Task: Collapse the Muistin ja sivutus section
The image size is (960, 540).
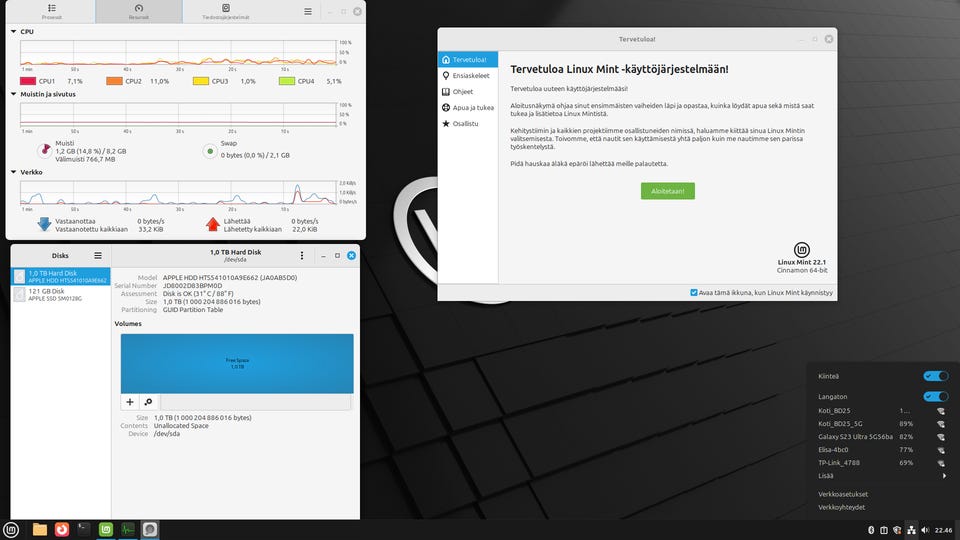Action: tap(13, 94)
